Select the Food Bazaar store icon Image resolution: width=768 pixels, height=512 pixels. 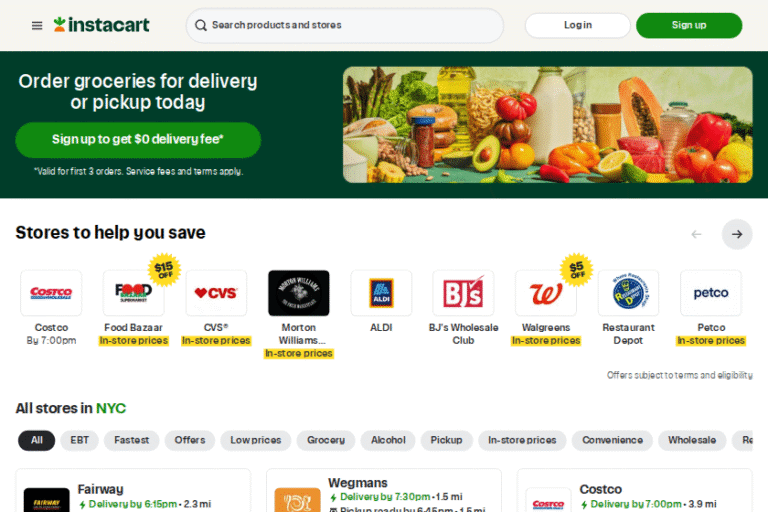click(133, 293)
